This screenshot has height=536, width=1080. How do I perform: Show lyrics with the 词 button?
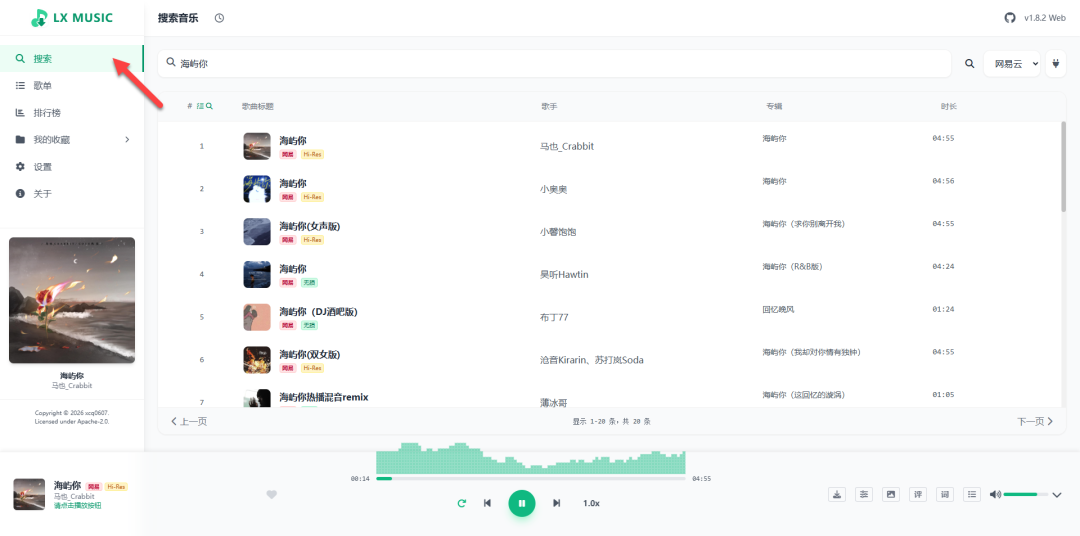[945, 494]
